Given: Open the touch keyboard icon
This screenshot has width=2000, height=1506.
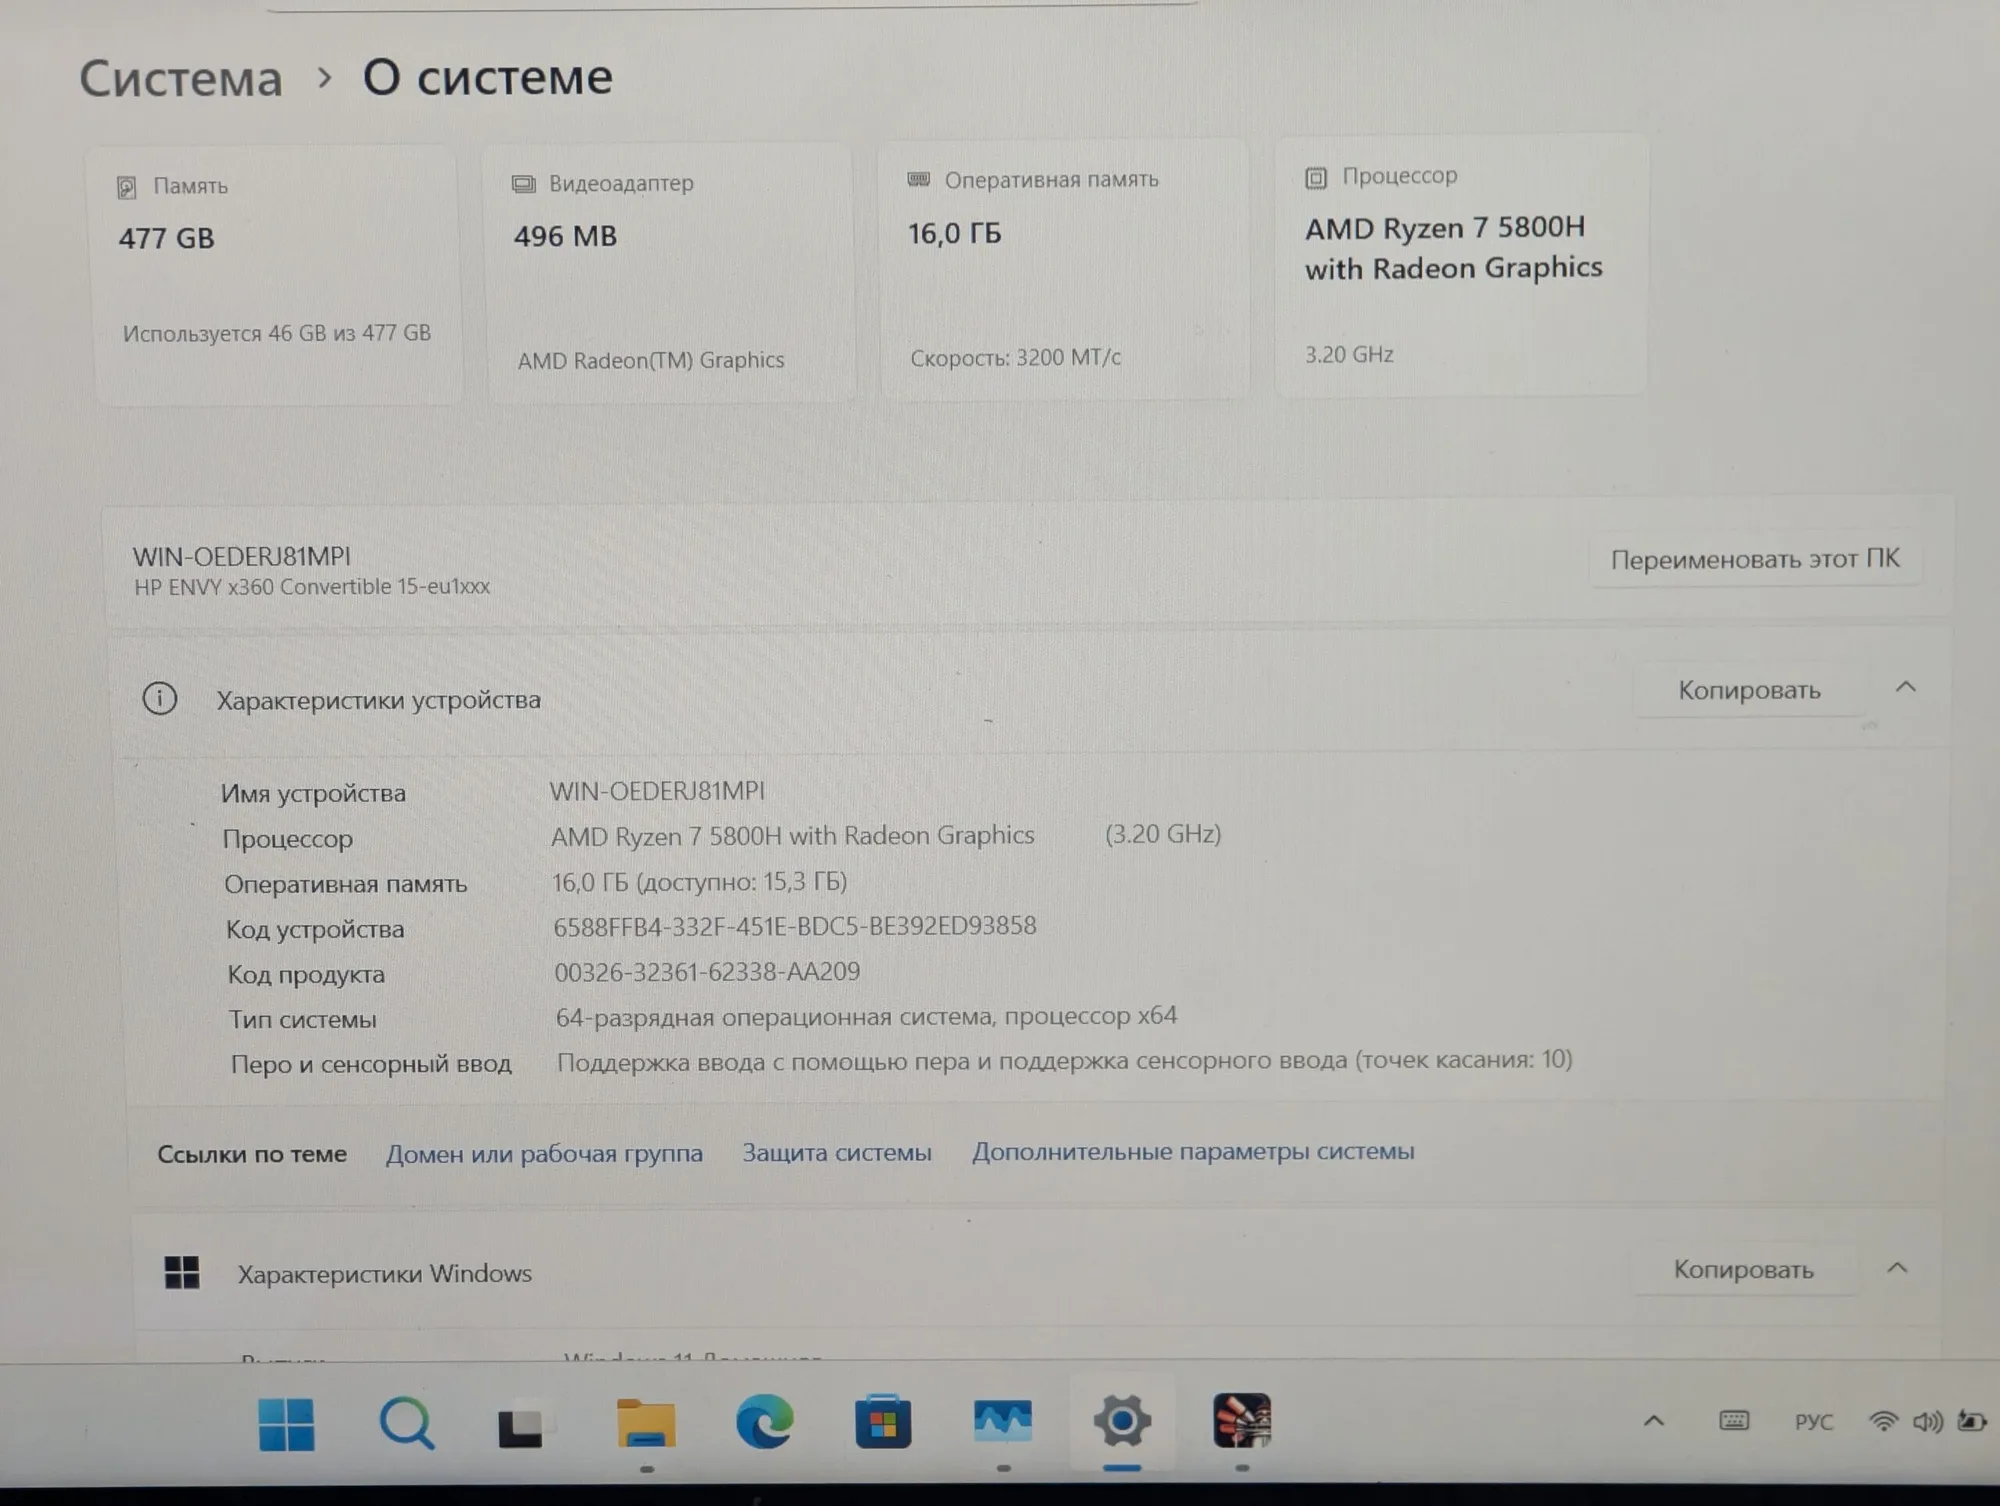Looking at the screenshot, I should [x=1734, y=1421].
